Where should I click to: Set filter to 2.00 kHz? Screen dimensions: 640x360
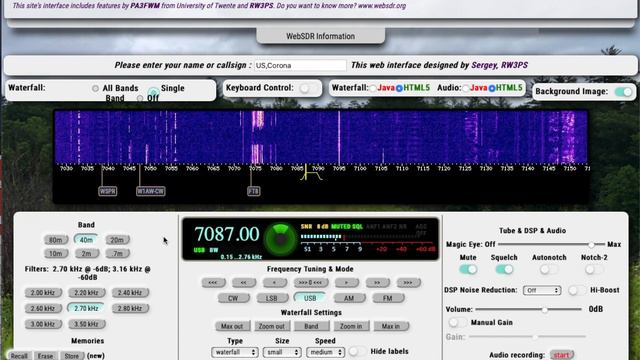[x=43, y=293]
